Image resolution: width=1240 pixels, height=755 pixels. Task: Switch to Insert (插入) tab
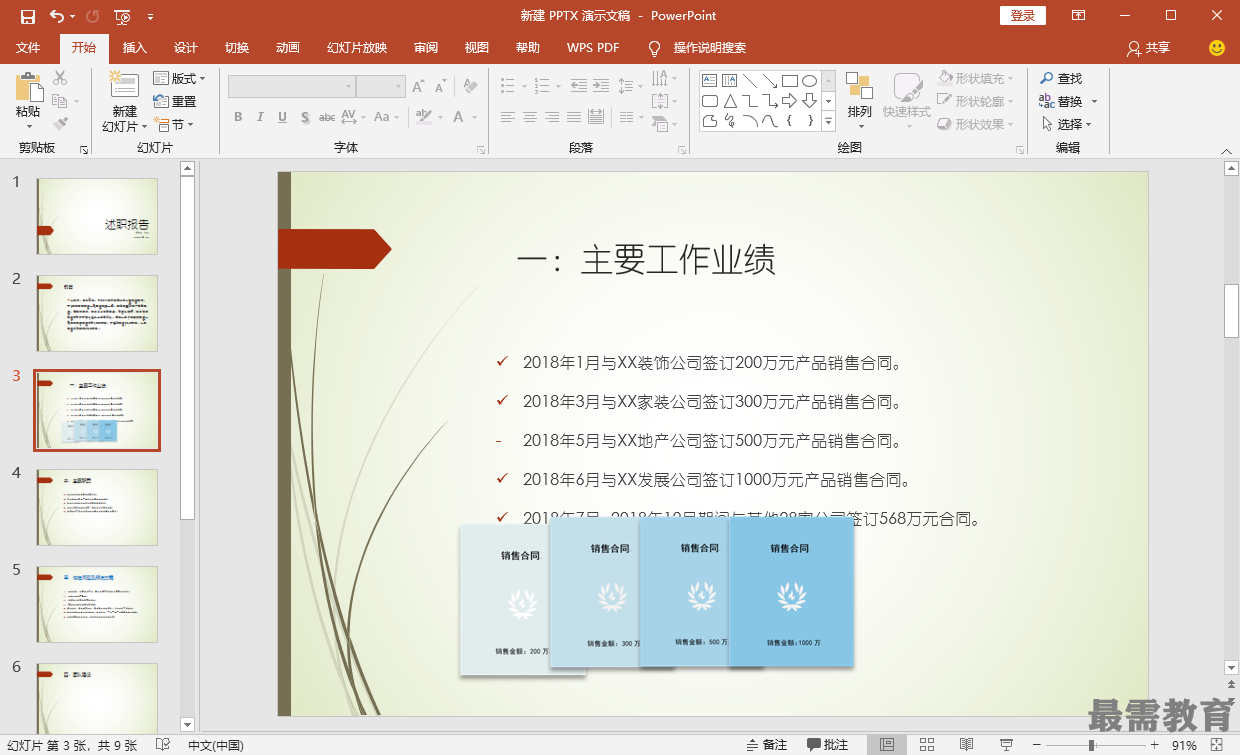click(x=134, y=48)
